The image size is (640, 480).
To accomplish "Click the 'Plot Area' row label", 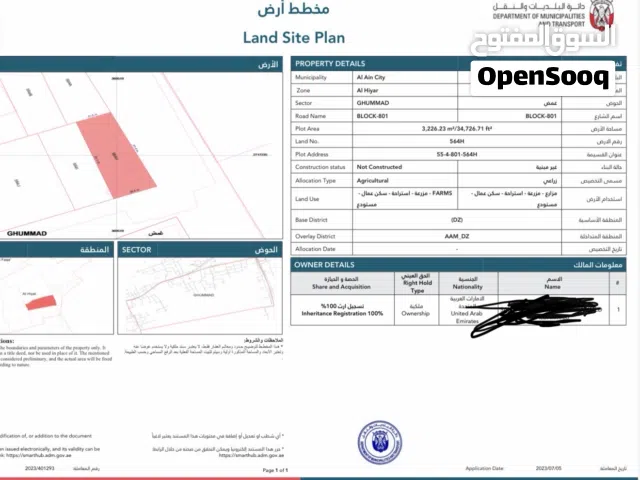I will click(307, 129).
